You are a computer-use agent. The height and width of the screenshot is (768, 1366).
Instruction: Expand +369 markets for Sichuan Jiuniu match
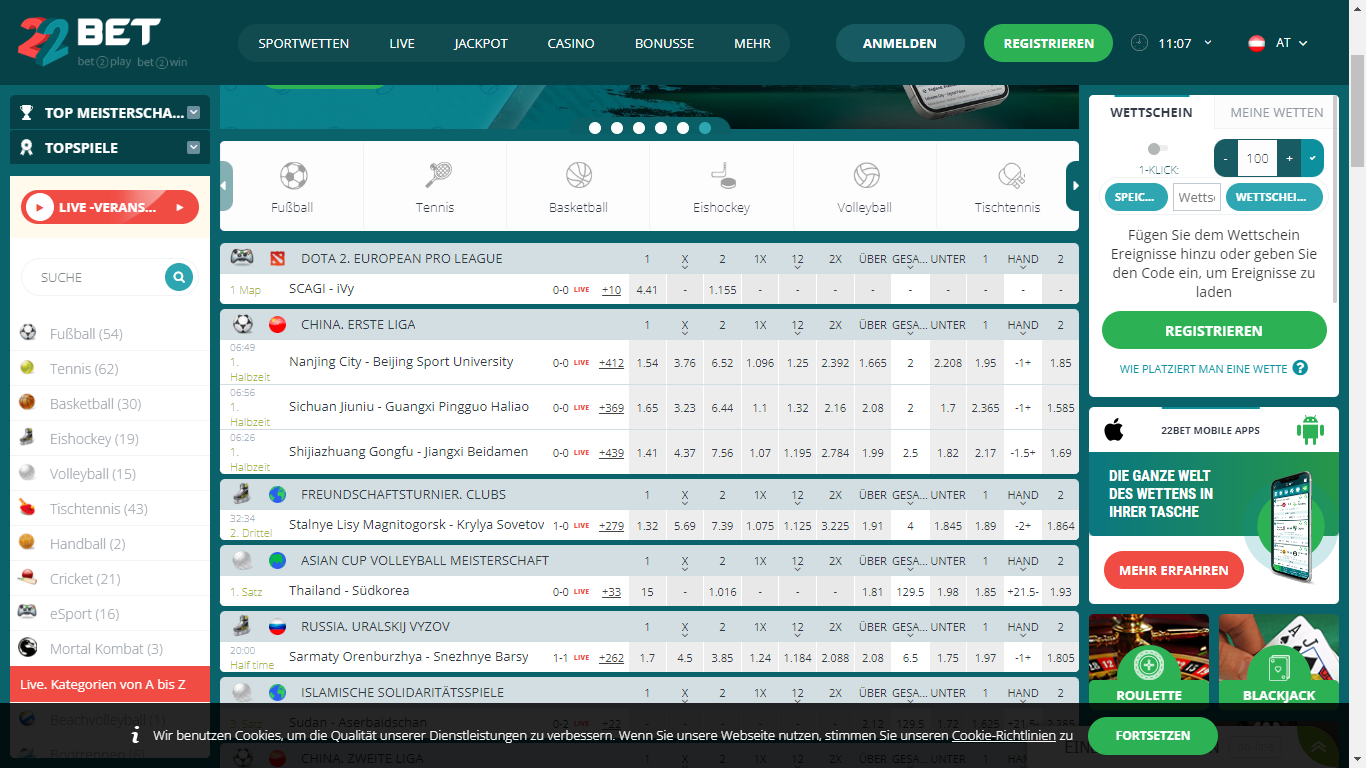(x=611, y=408)
